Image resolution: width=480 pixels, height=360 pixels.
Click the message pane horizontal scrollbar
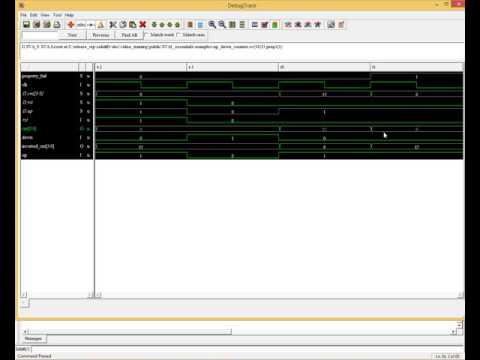point(239,332)
